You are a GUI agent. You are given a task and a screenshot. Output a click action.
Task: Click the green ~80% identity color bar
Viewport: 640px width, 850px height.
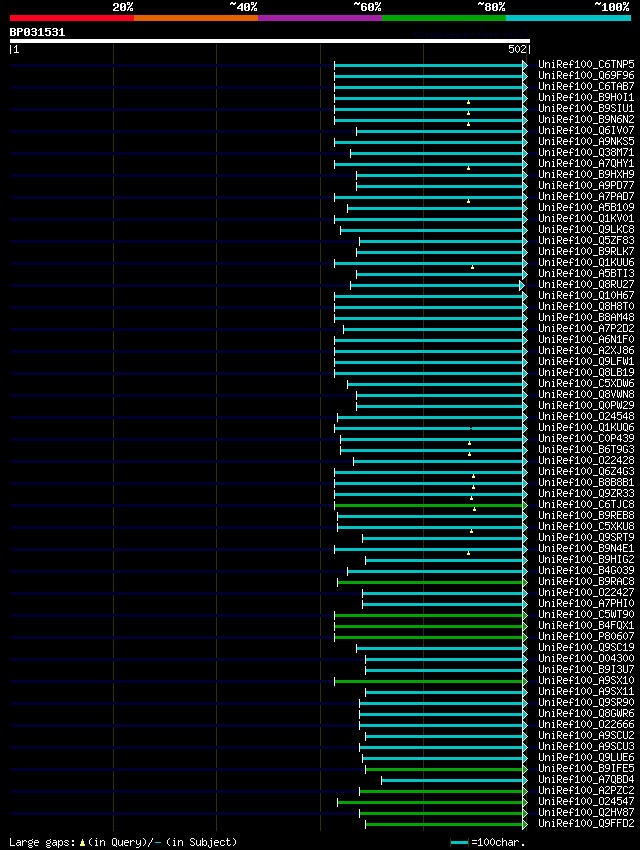click(x=444, y=18)
